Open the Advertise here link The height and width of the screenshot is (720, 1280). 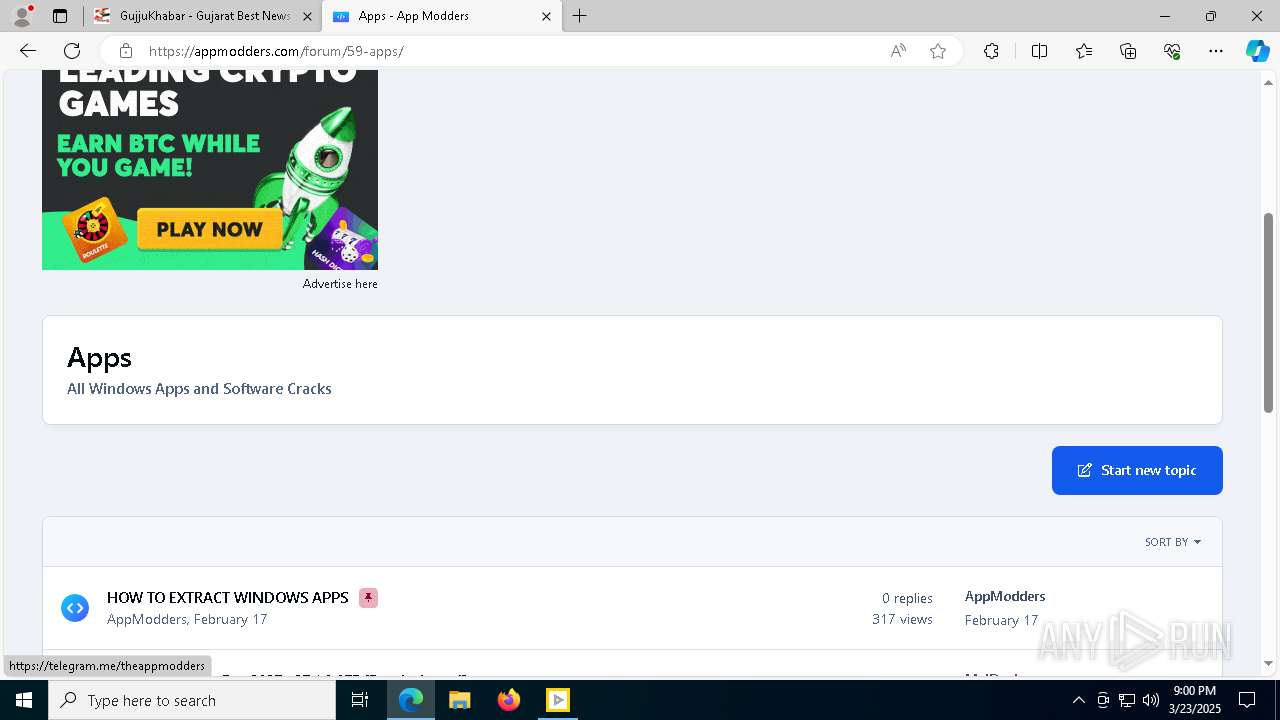340,284
